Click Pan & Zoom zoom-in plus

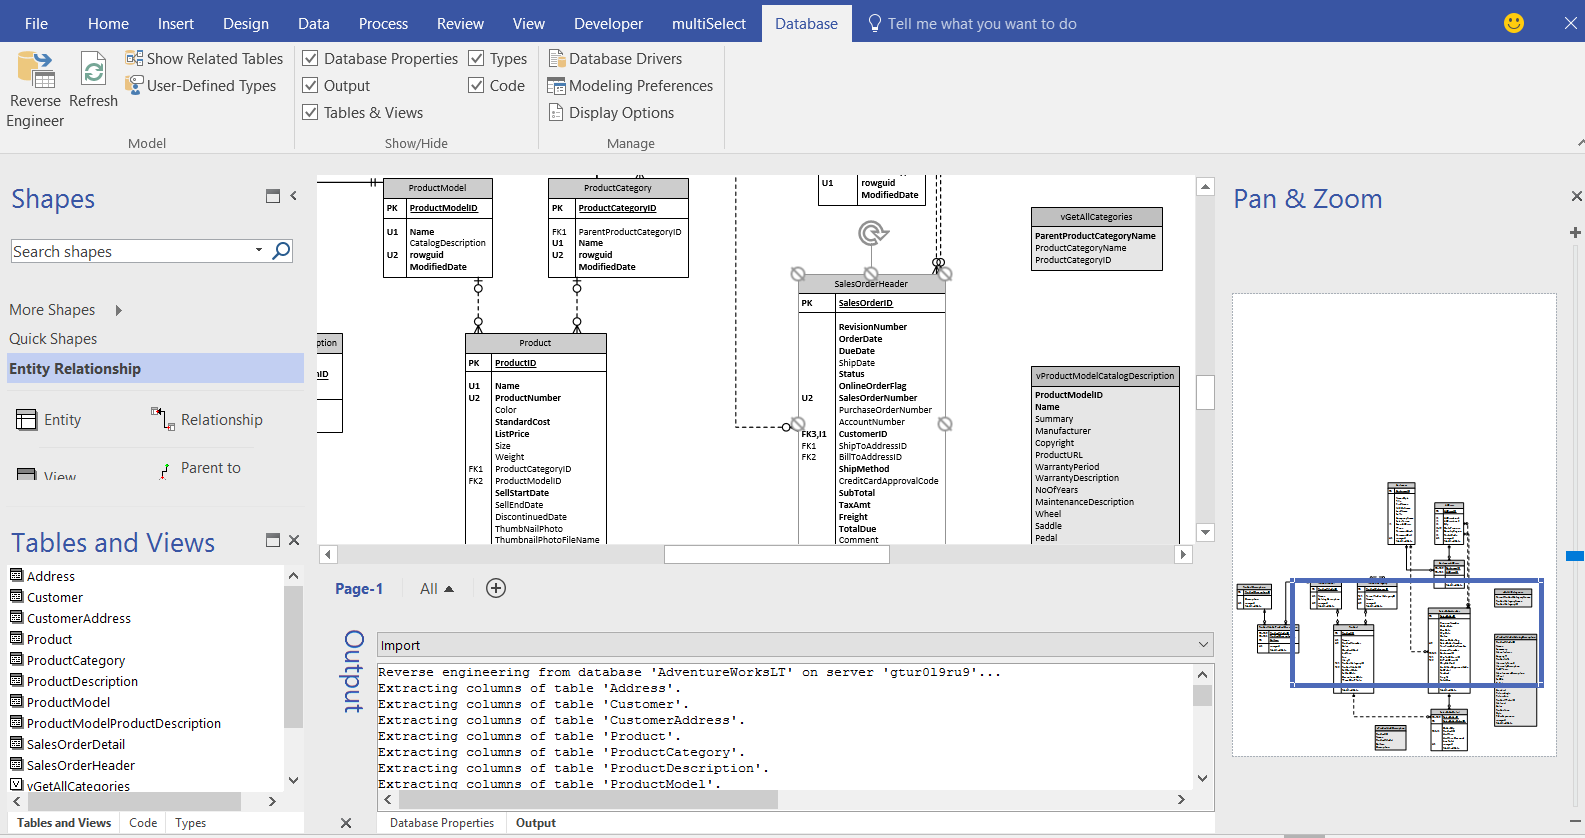click(1575, 232)
